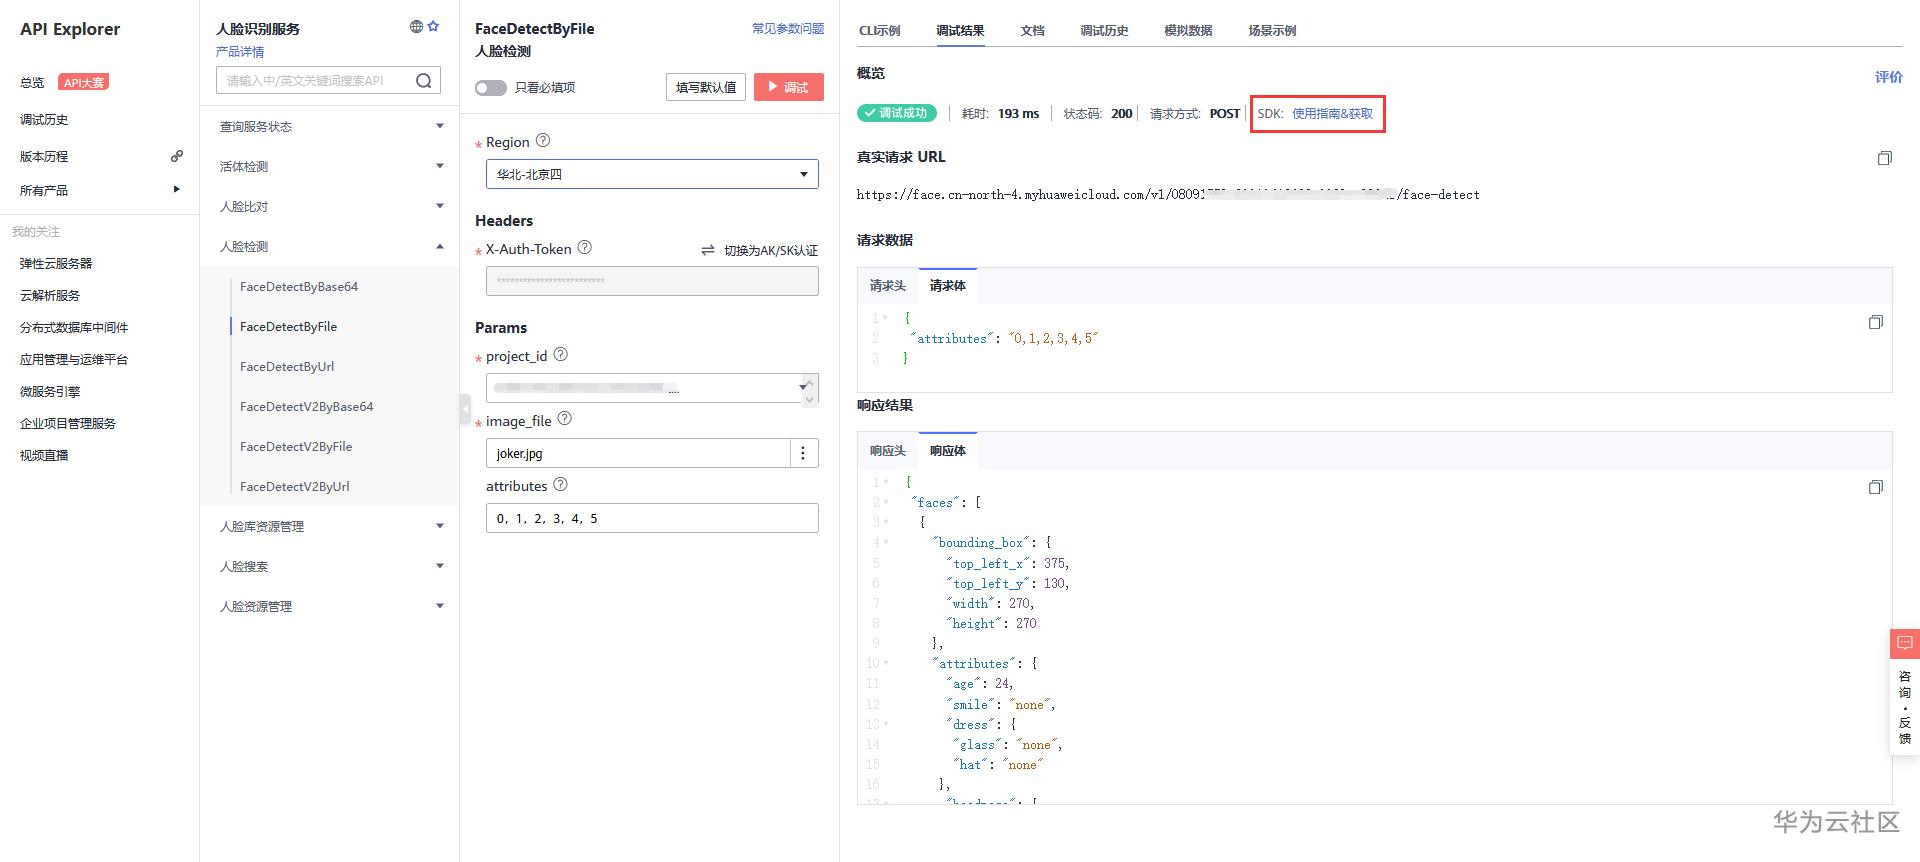Focus the API keyword search field
The height and width of the screenshot is (862, 1920).
pos(314,81)
